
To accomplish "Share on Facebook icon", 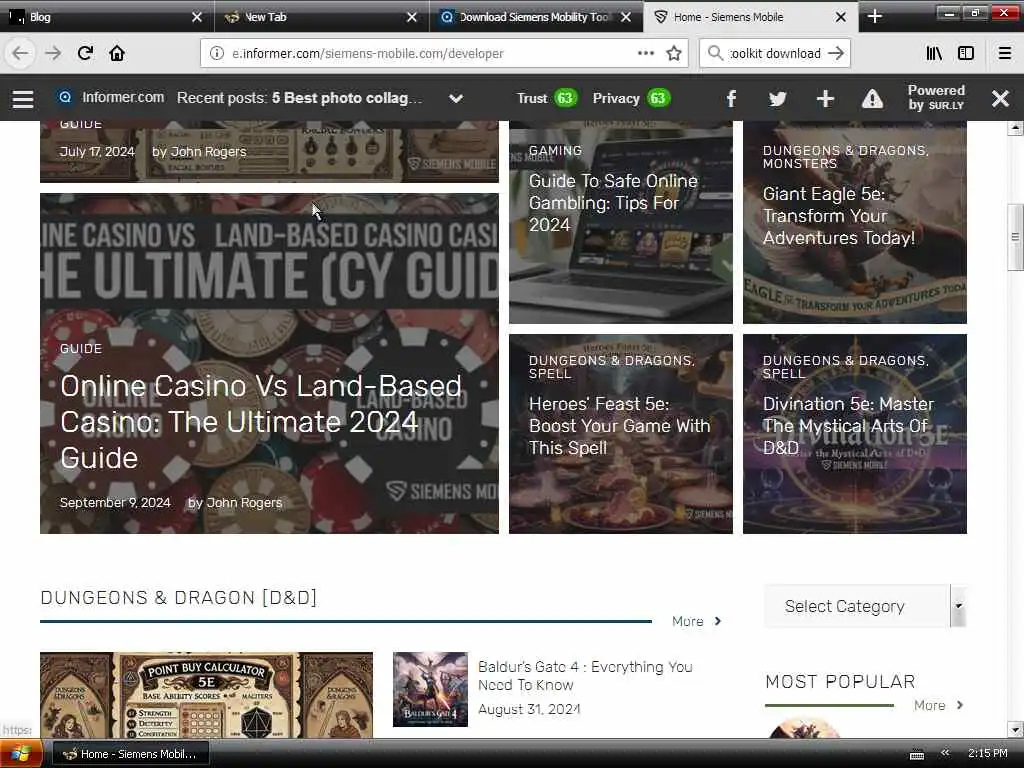I will (731, 99).
